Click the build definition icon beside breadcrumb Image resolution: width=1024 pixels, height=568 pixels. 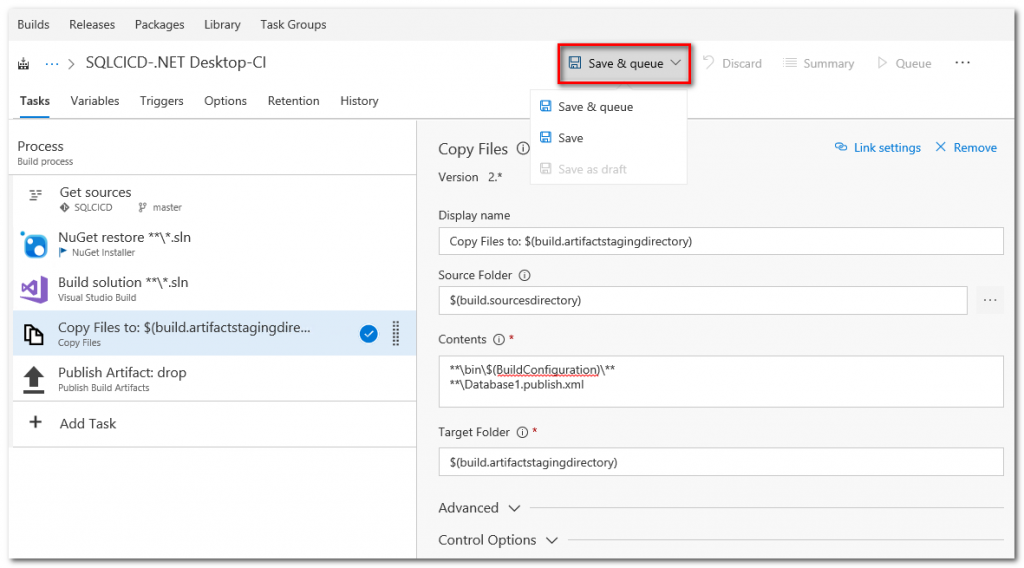tap(24, 64)
